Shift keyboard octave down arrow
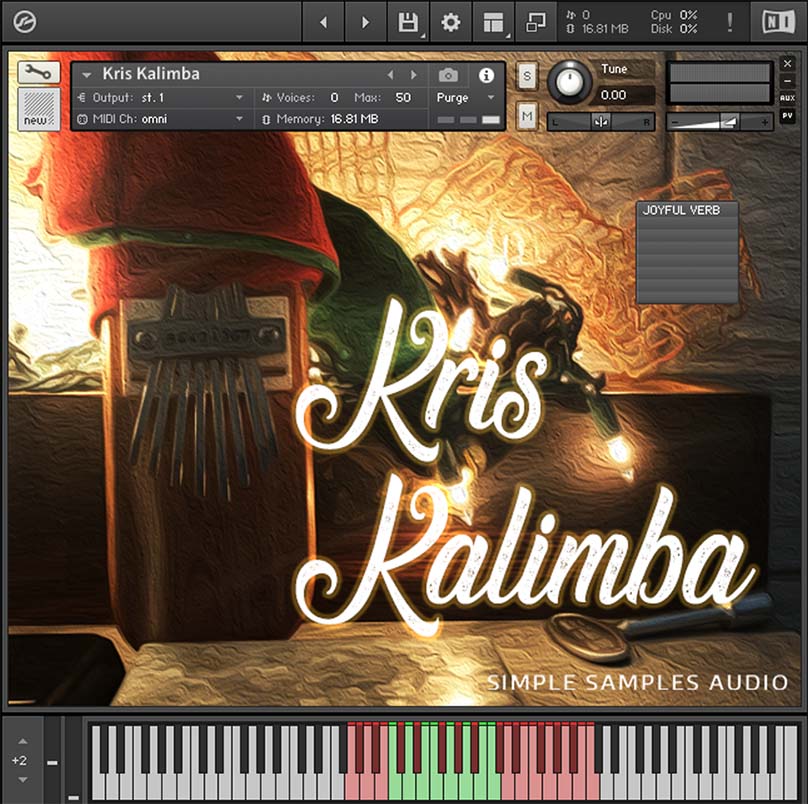This screenshot has height=804, width=808. (23, 780)
